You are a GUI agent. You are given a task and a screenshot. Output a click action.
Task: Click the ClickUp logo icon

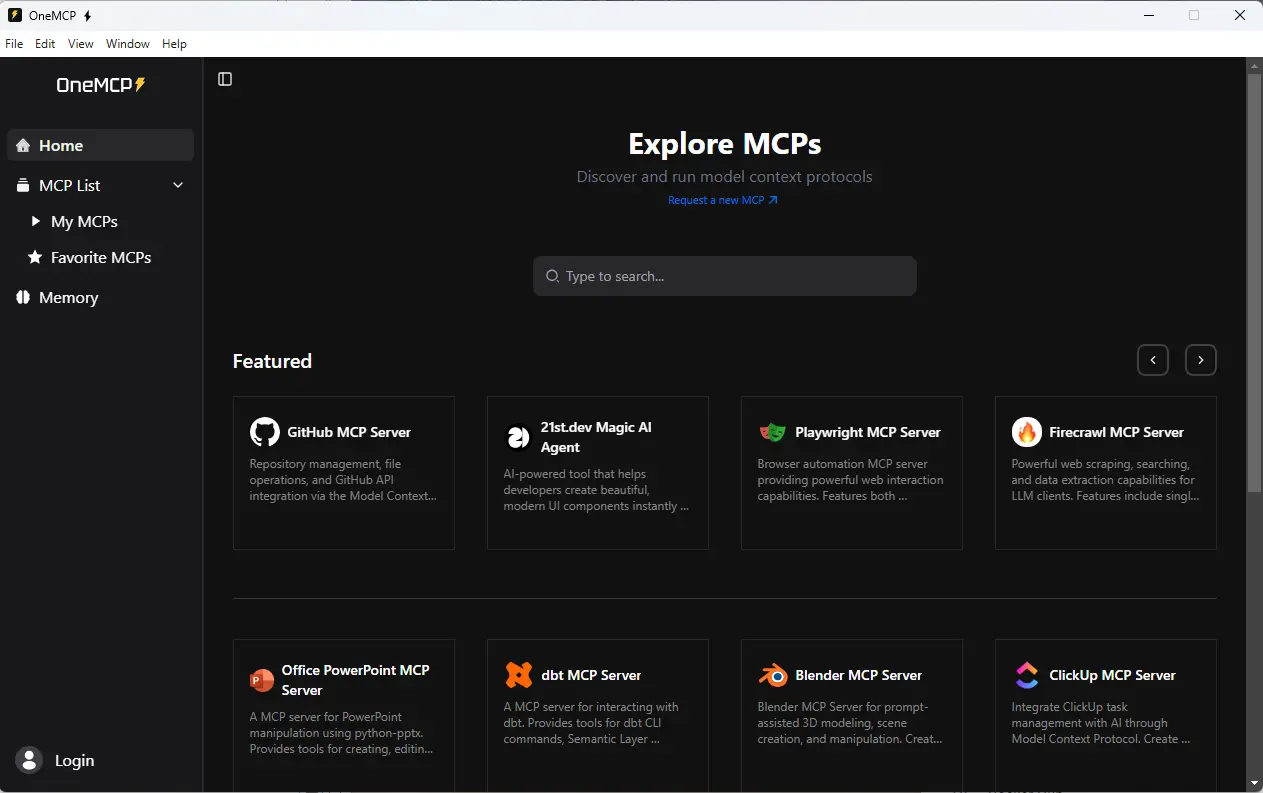(x=1027, y=675)
